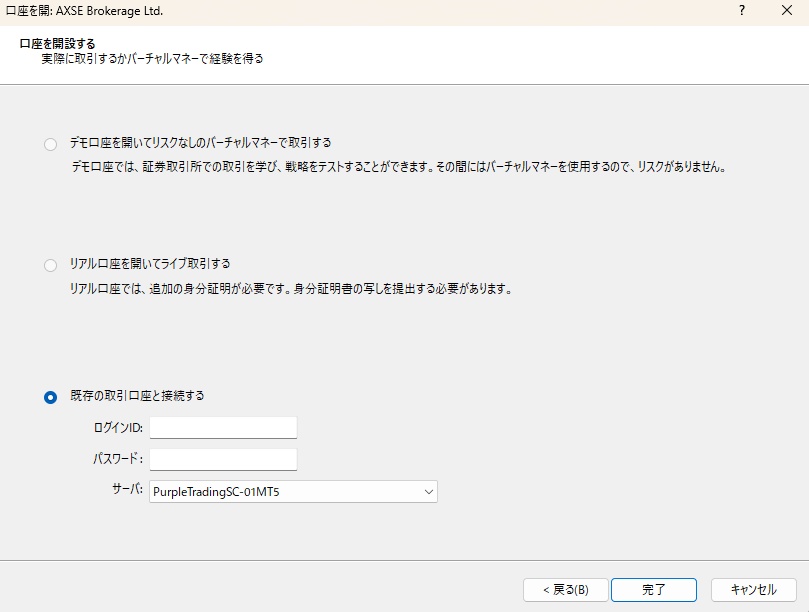Select the demo account radio button
Viewport: 809px width, 612px height.
tap(51, 145)
